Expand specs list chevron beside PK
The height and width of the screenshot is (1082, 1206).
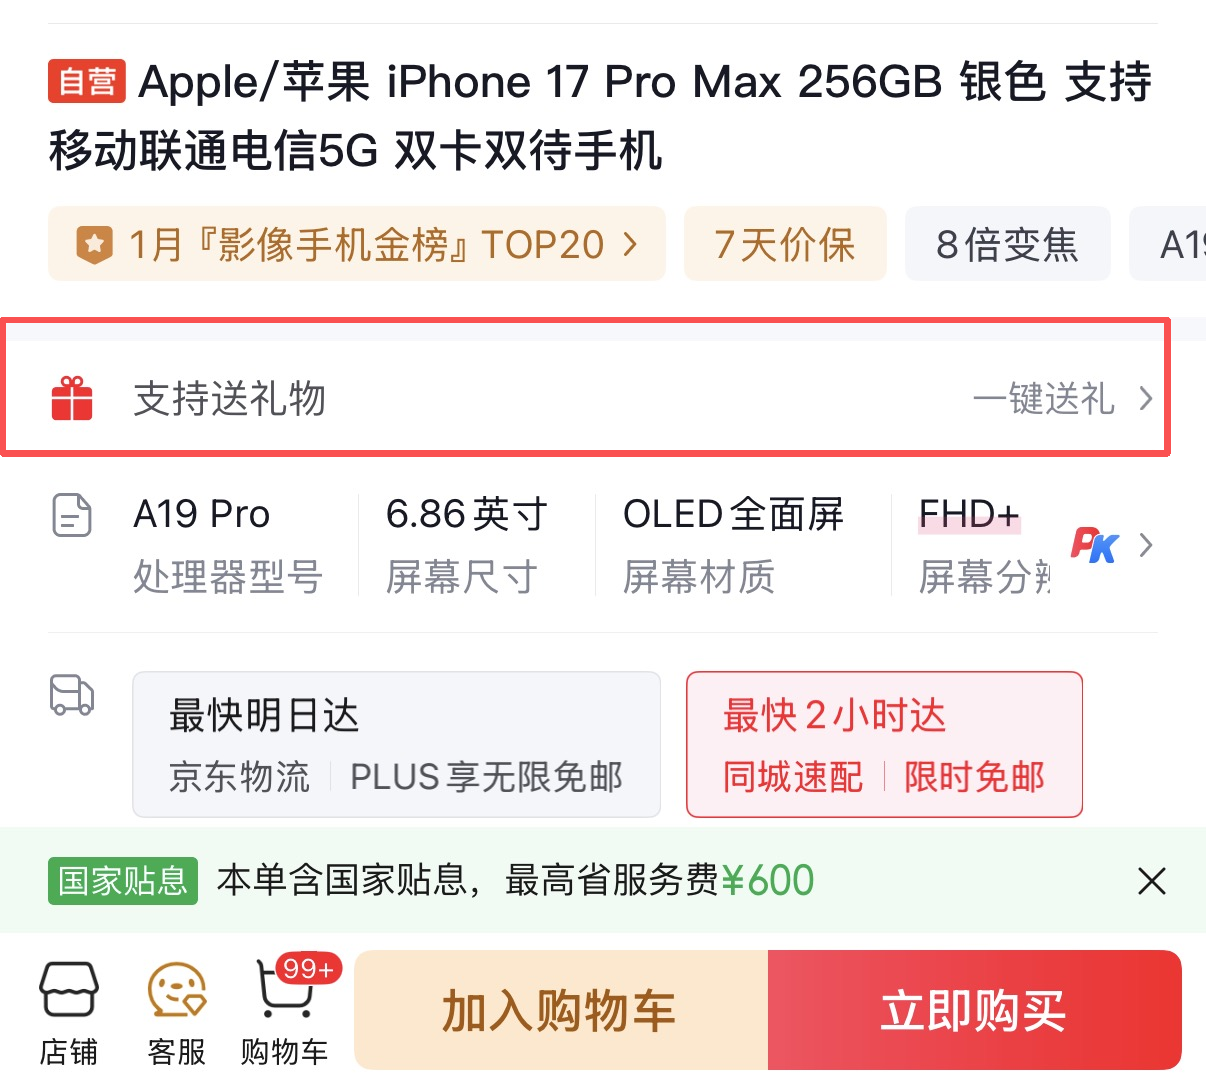pos(1146,545)
